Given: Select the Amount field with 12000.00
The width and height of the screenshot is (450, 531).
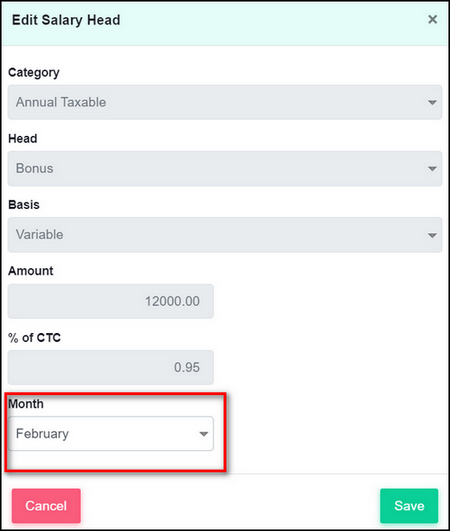Looking at the screenshot, I should coord(111,301).
